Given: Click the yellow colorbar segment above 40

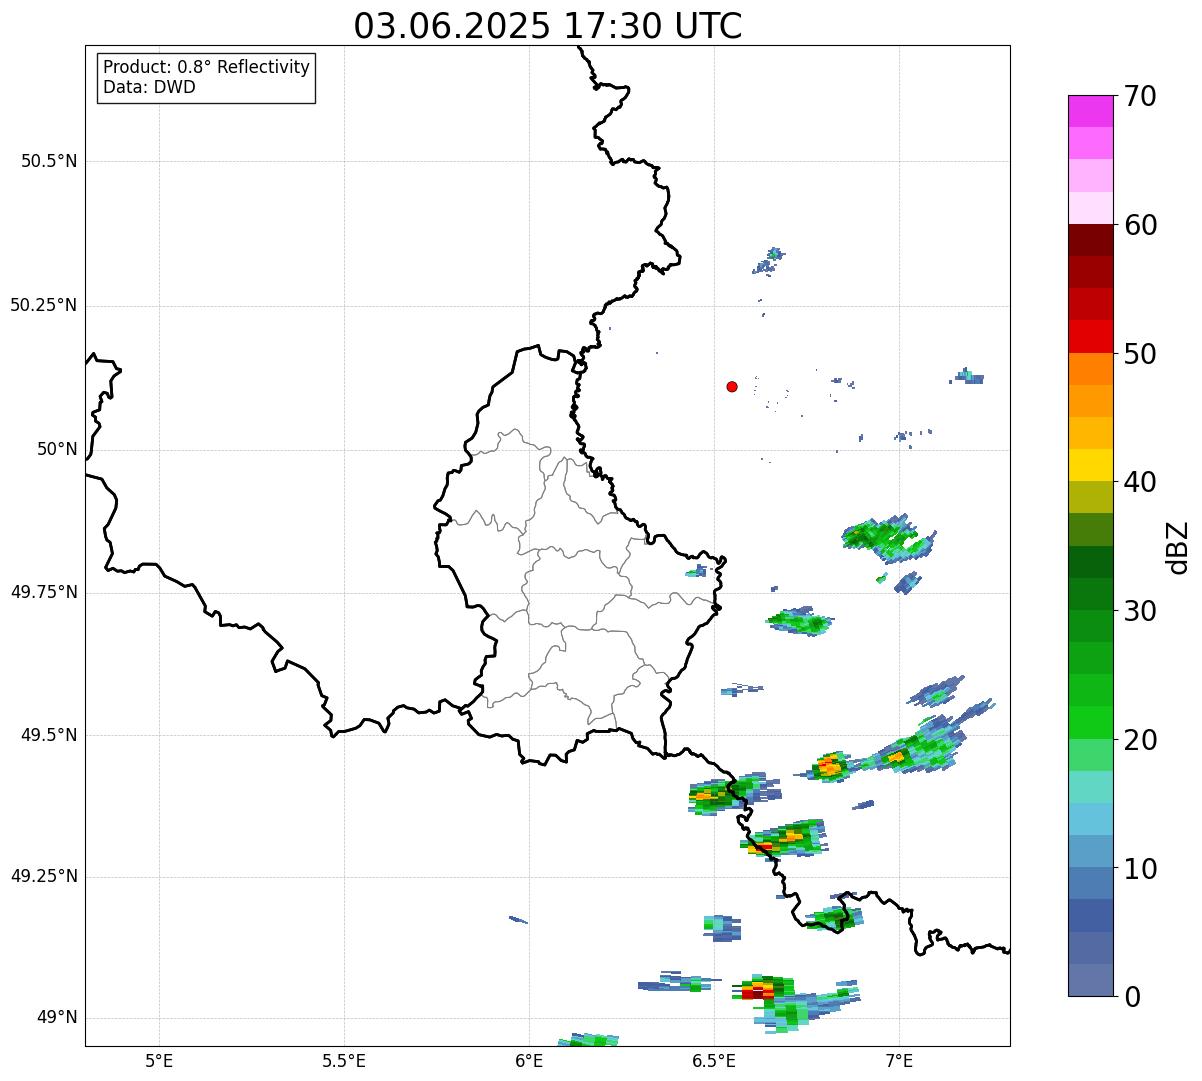Looking at the screenshot, I should (1091, 465).
